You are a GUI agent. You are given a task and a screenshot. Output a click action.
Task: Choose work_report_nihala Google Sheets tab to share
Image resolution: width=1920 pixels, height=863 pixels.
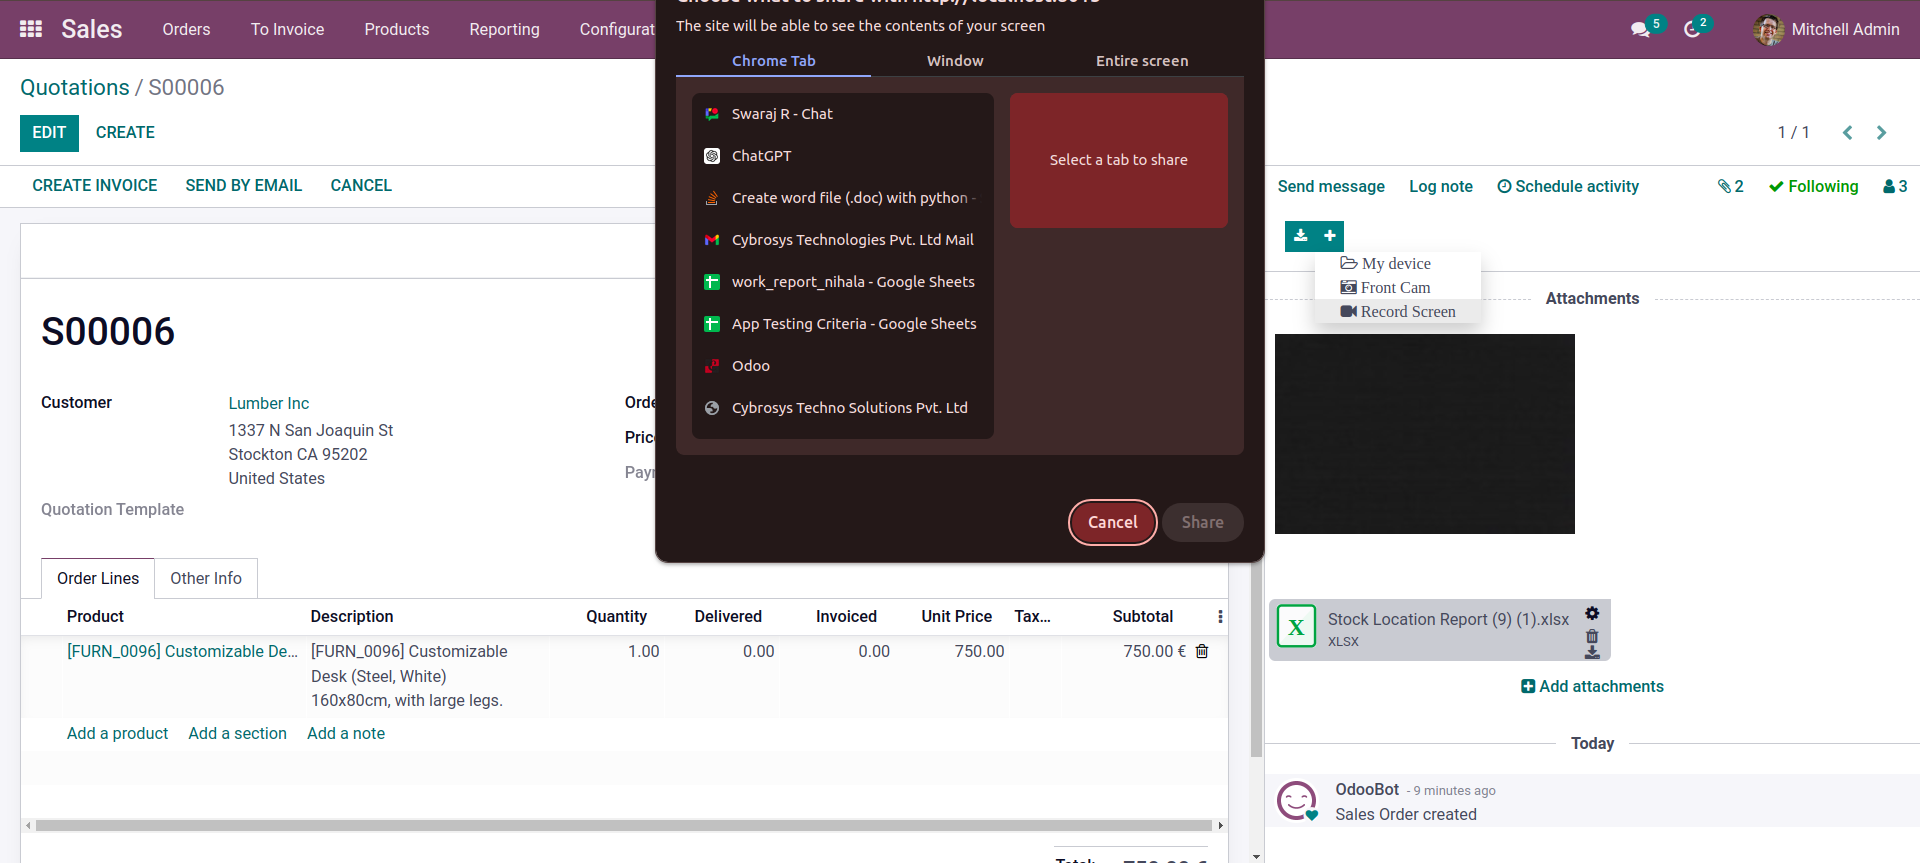pyautogui.click(x=843, y=282)
